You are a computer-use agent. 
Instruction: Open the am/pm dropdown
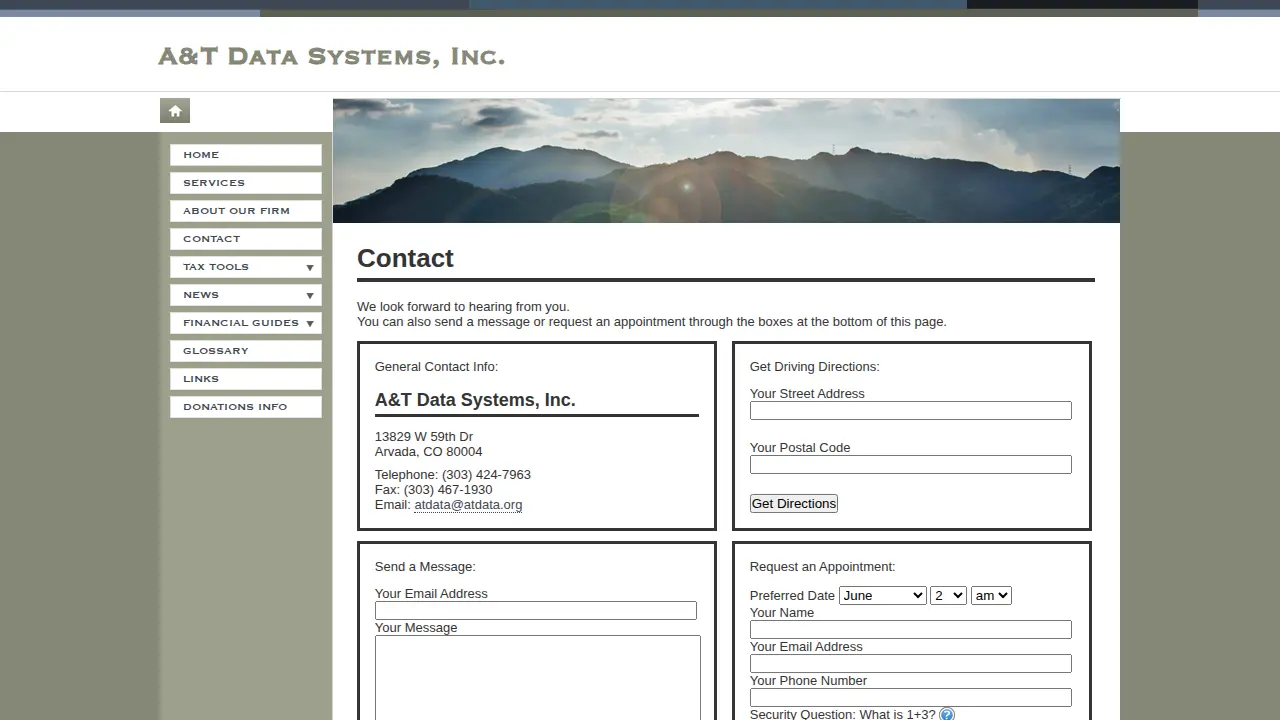pos(991,596)
